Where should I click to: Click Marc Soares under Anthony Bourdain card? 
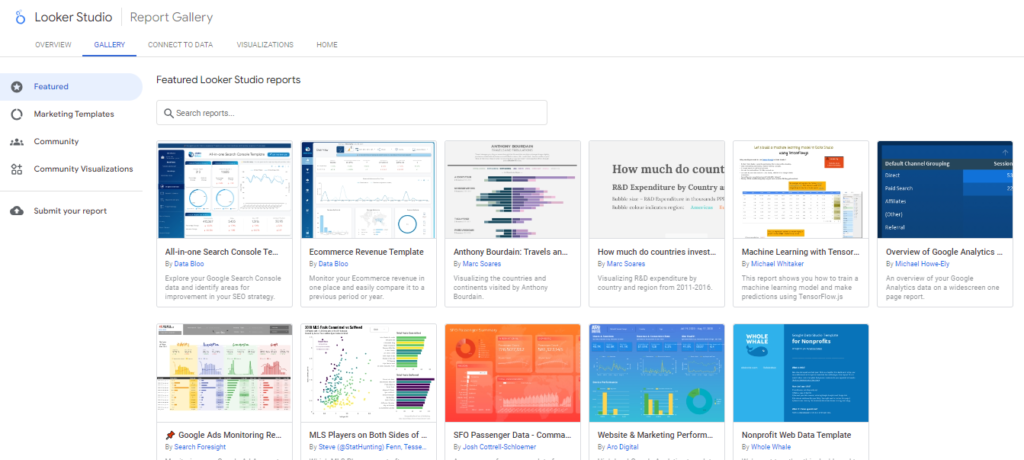pyautogui.click(x=481, y=264)
